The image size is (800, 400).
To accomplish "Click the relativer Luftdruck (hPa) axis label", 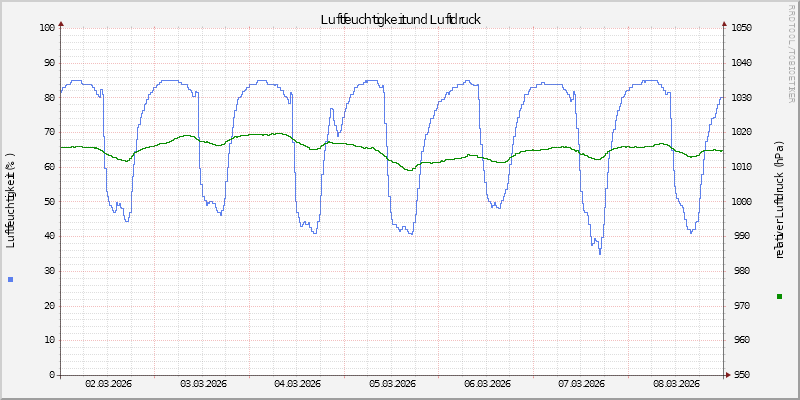I will (x=779, y=199).
